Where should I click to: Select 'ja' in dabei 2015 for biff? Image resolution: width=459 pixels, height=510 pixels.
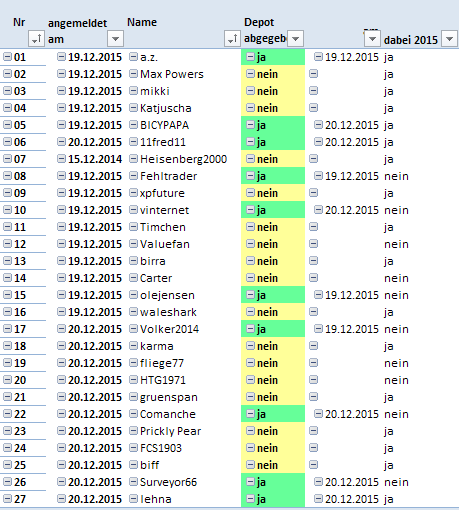pyautogui.click(x=388, y=465)
